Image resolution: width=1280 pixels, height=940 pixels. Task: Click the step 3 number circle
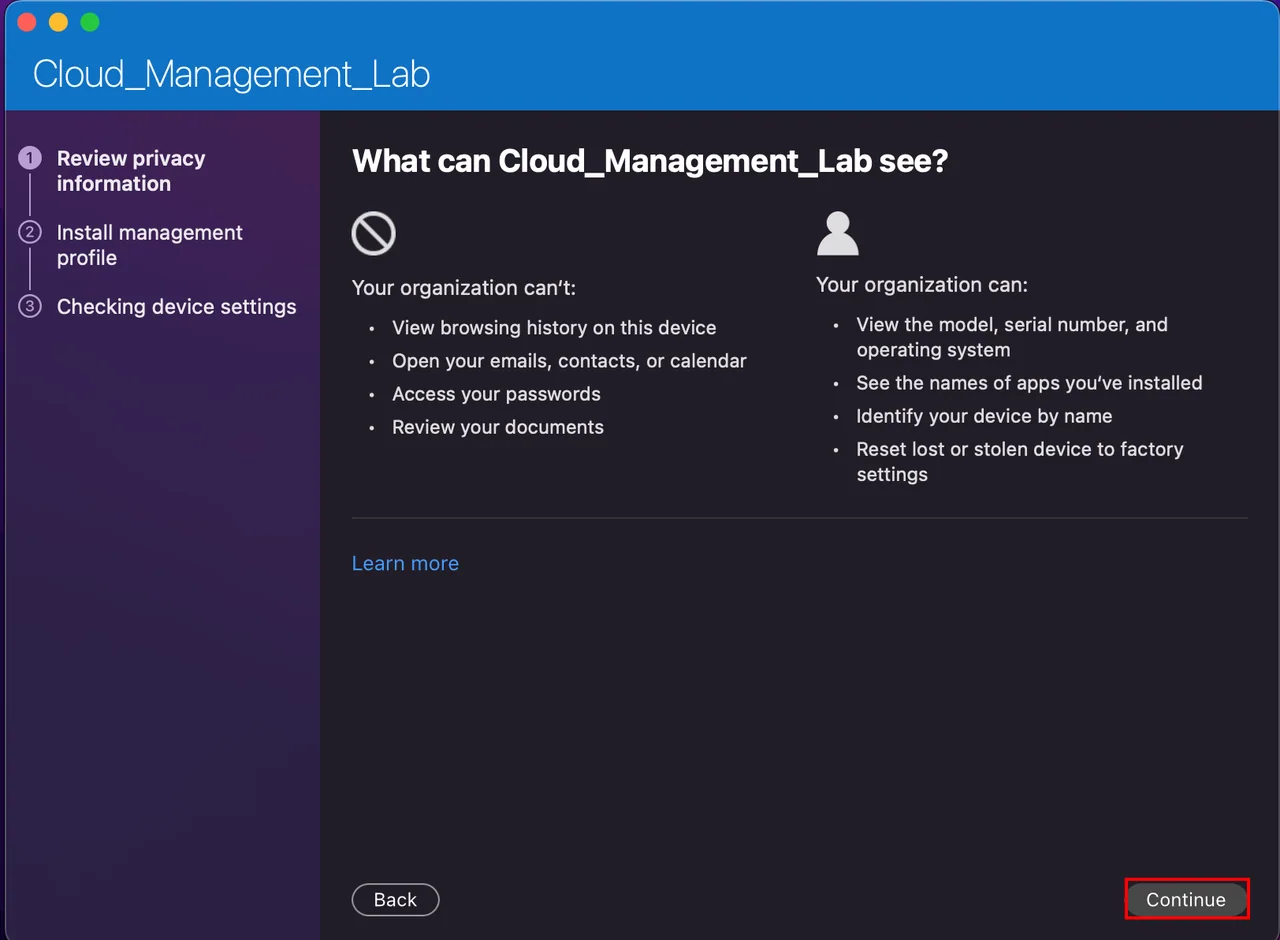(30, 306)
